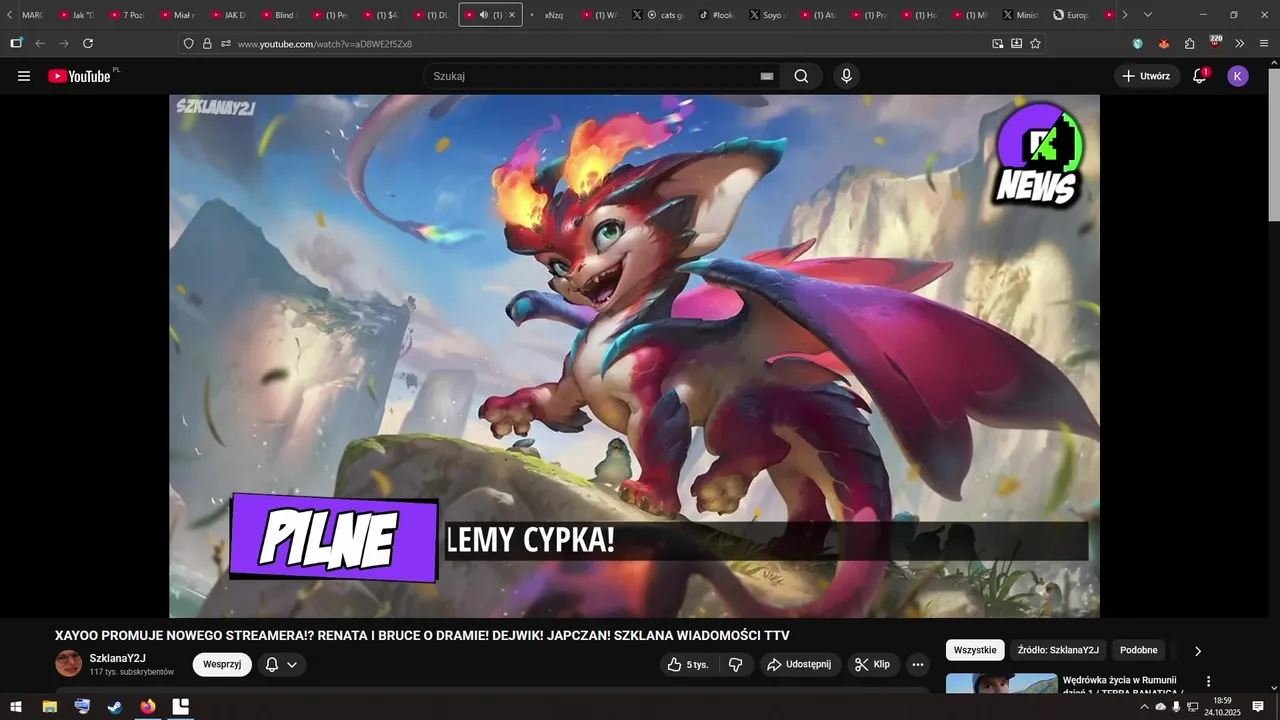Switch to the Europ tab
1280x720 pixels.
[x=1071, y=15]
